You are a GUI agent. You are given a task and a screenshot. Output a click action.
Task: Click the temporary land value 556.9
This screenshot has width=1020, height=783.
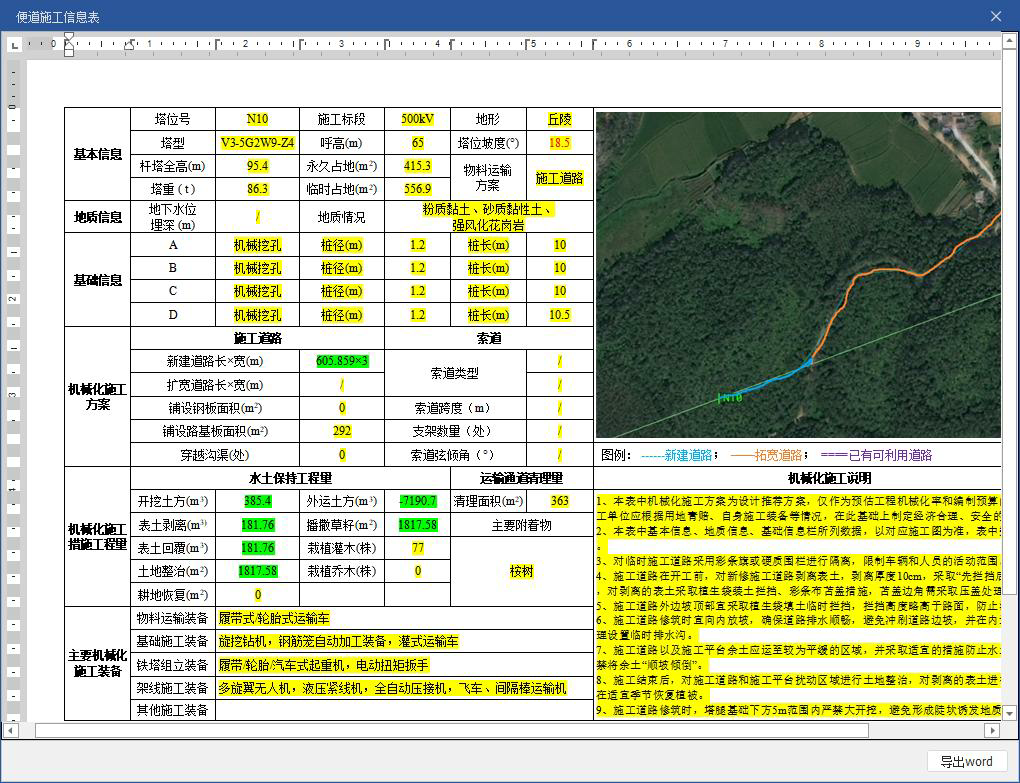coord(418,189)
